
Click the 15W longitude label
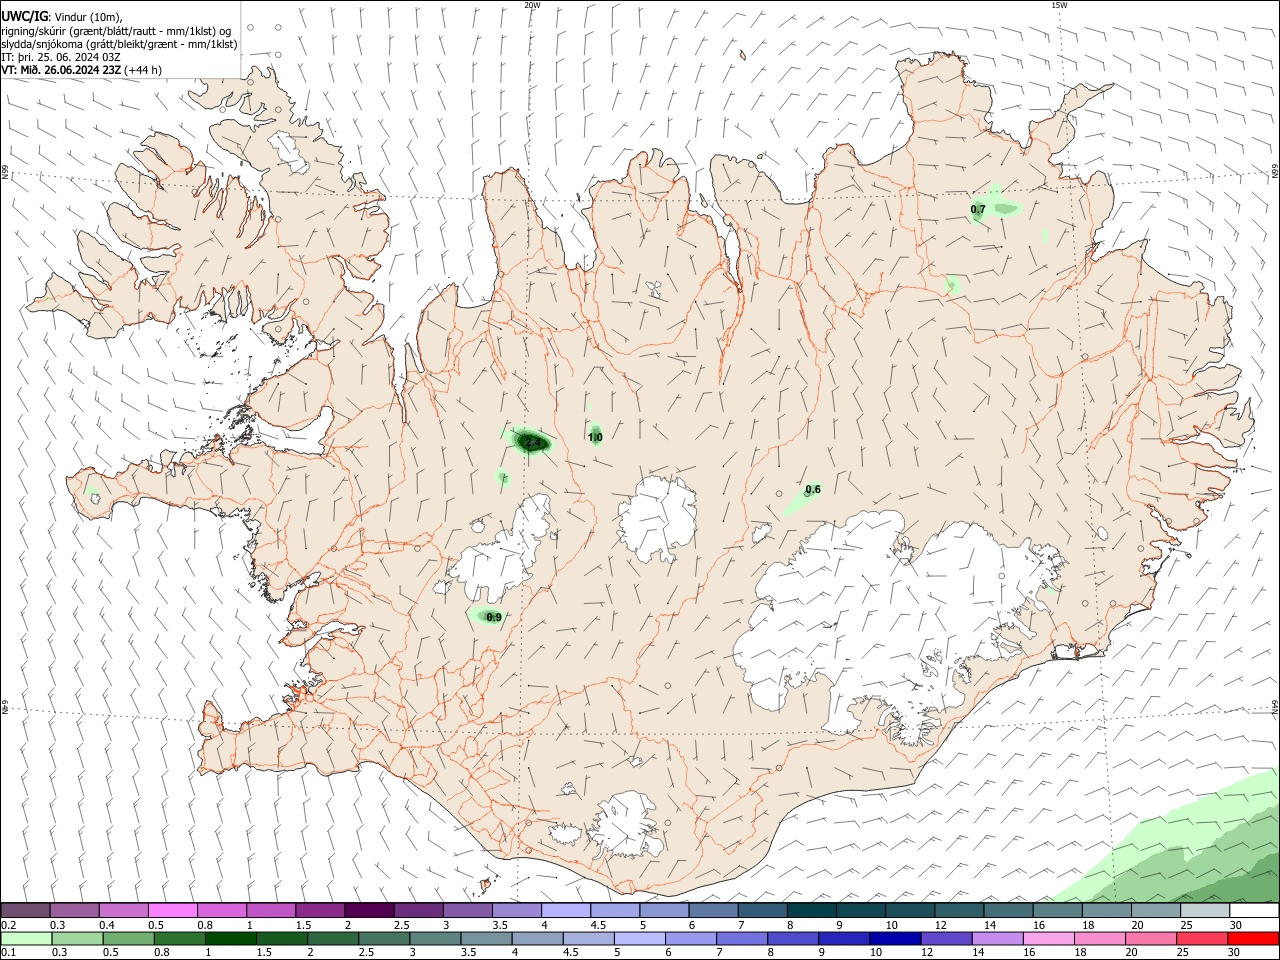(x=1059, y=5)
